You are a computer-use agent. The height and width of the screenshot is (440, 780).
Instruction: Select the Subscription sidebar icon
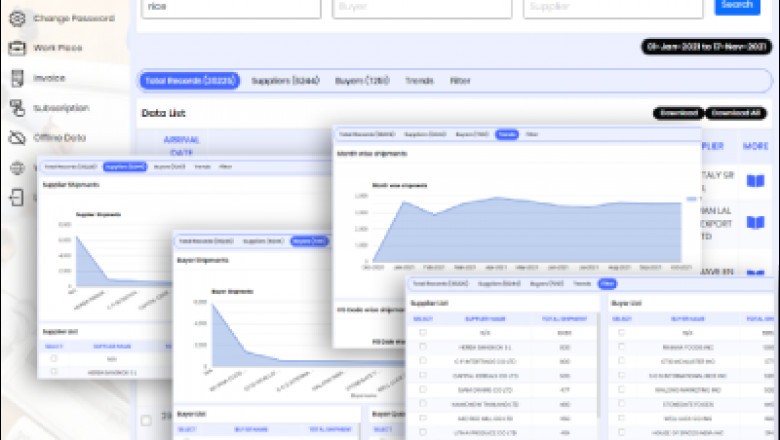(x=17, y=108)
